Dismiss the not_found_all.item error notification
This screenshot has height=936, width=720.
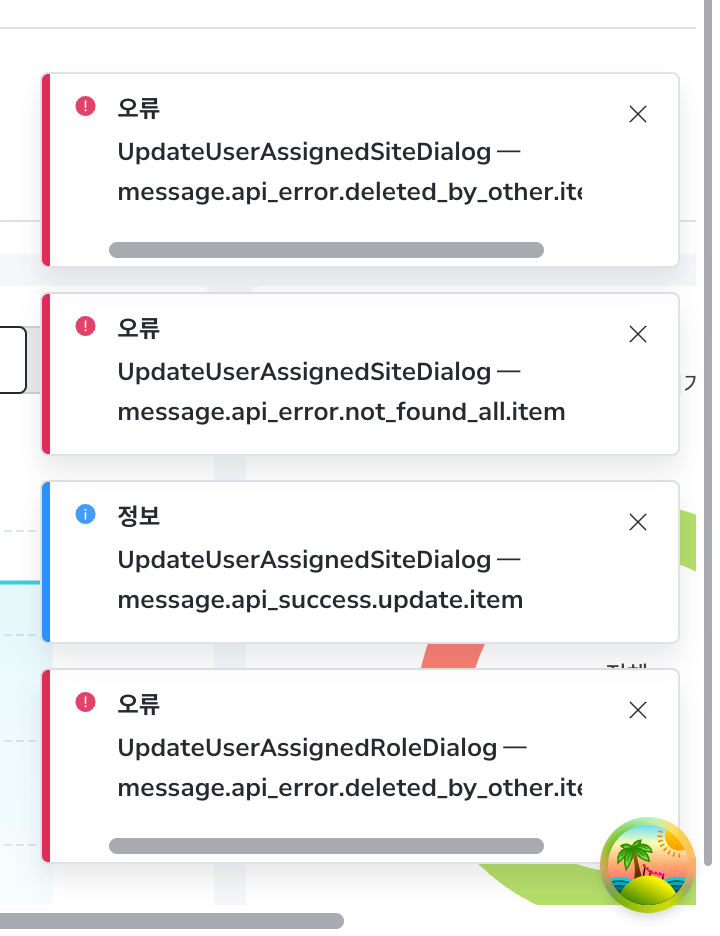(638, 334)
